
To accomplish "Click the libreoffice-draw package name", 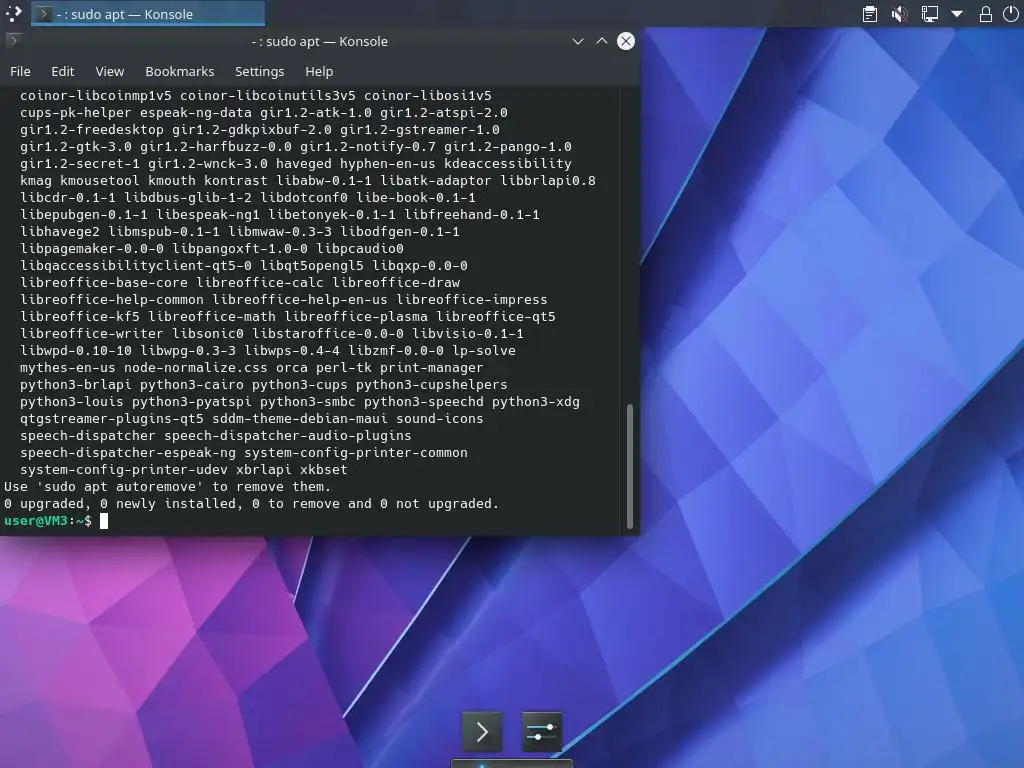I will pyautogui.click(x=396, y=283).
